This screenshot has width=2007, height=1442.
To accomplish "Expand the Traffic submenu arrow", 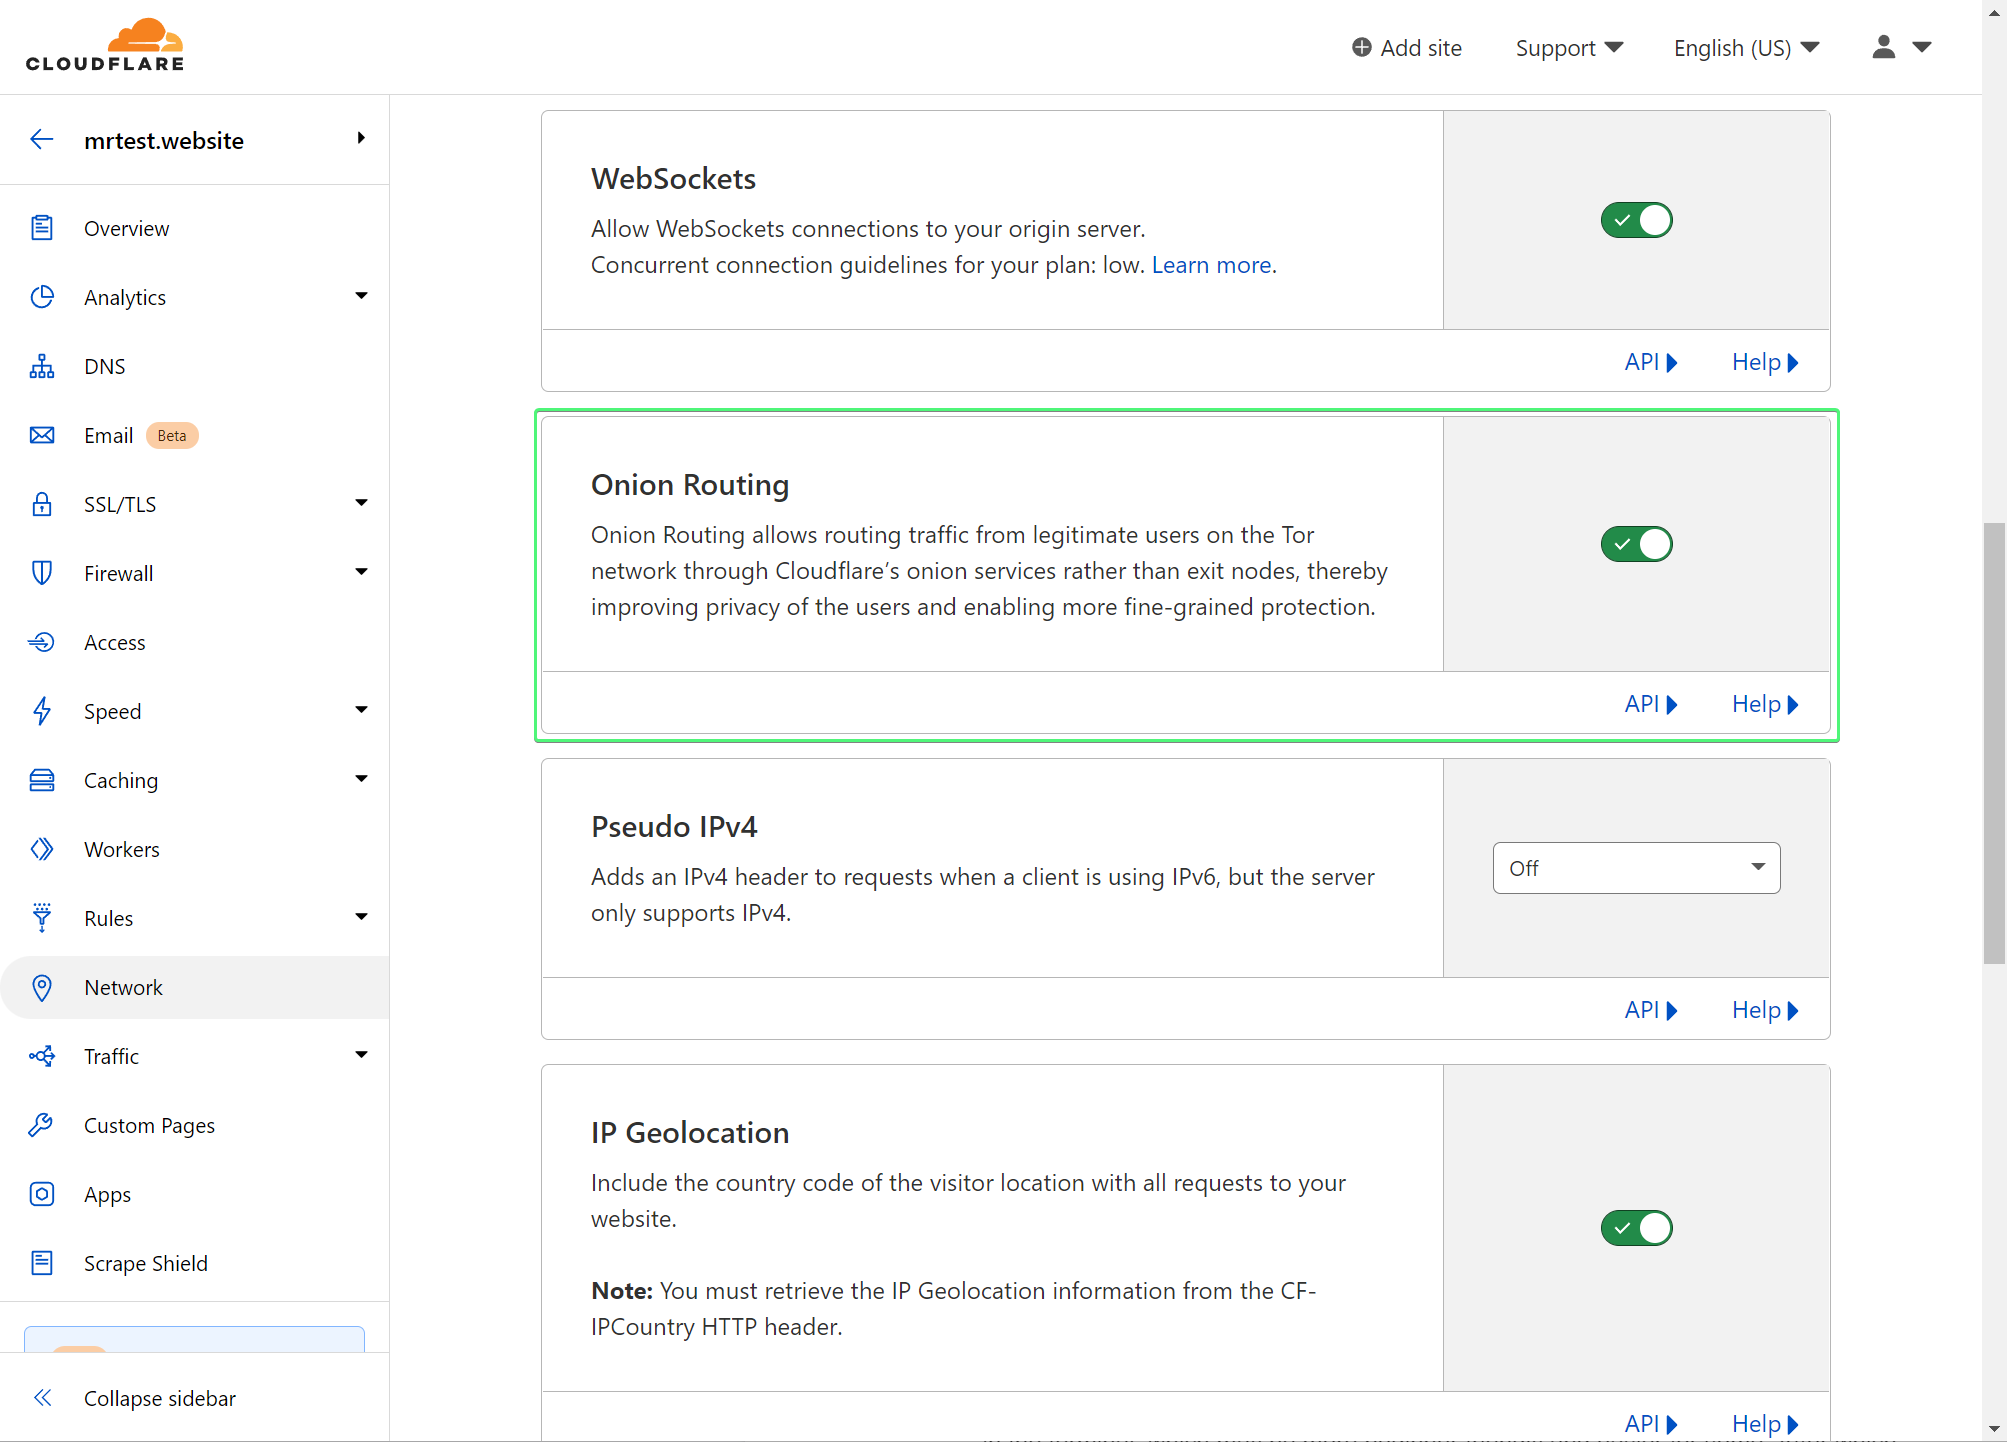I will [x=361, y=1054].
